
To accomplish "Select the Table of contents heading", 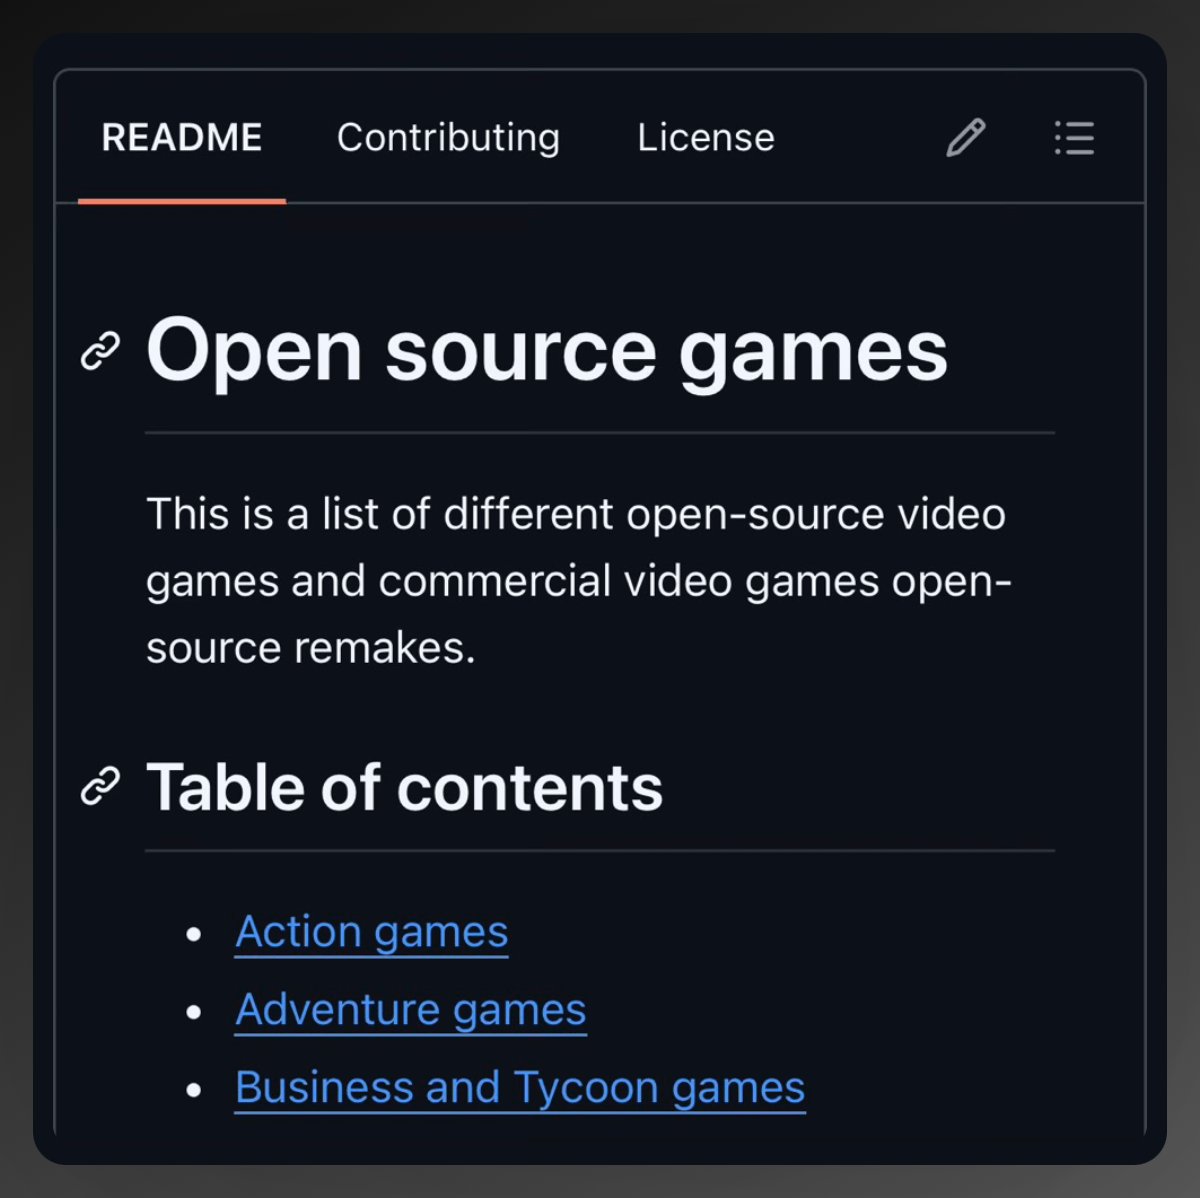I will tap(405, 787).
